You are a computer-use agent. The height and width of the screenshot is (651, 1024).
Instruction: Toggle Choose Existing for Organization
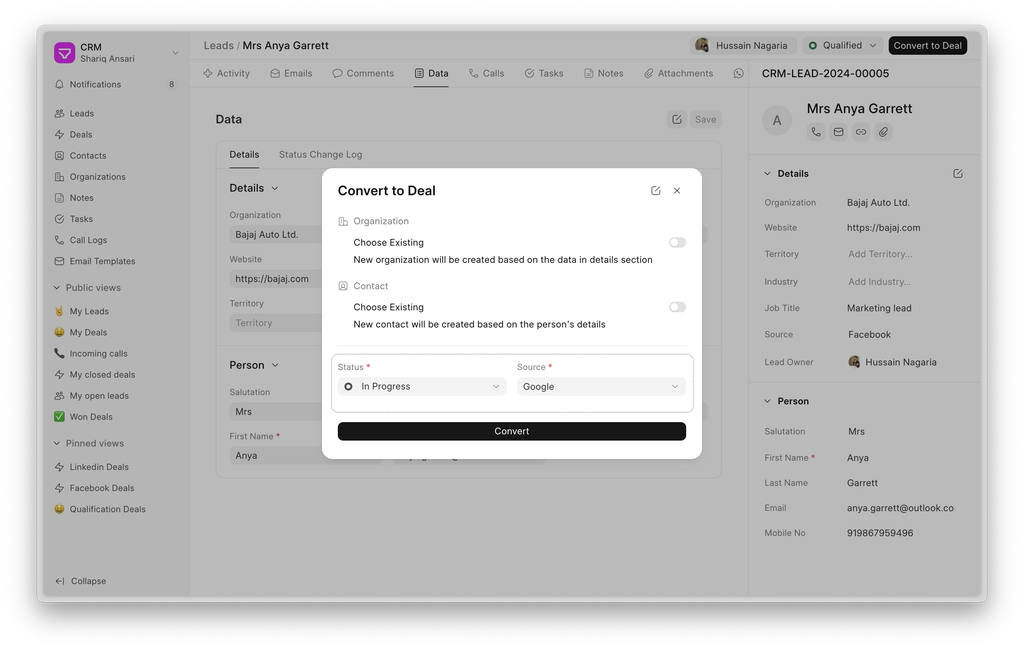click(x=677, y=243)
